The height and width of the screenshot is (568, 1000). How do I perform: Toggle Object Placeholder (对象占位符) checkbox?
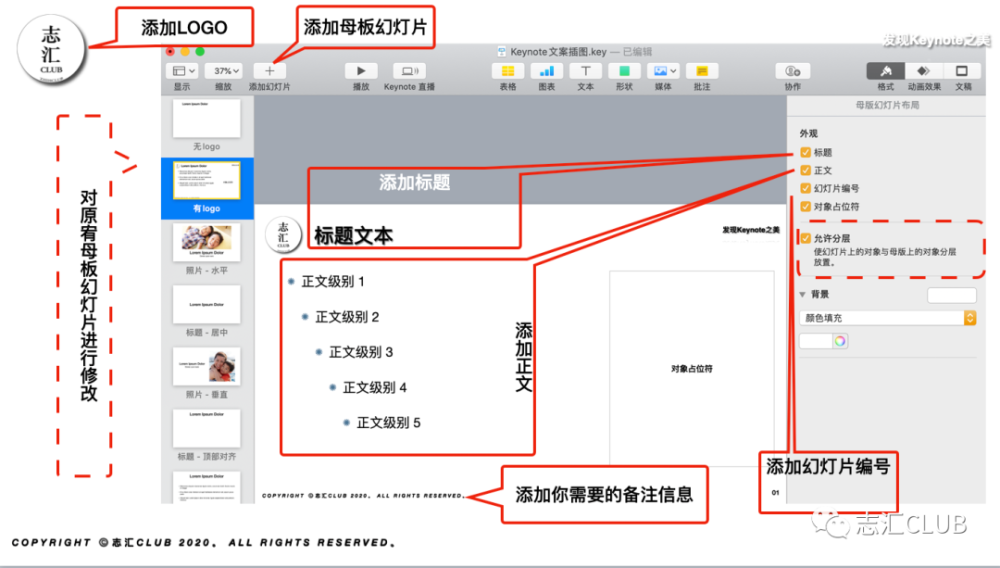point(805,207)
